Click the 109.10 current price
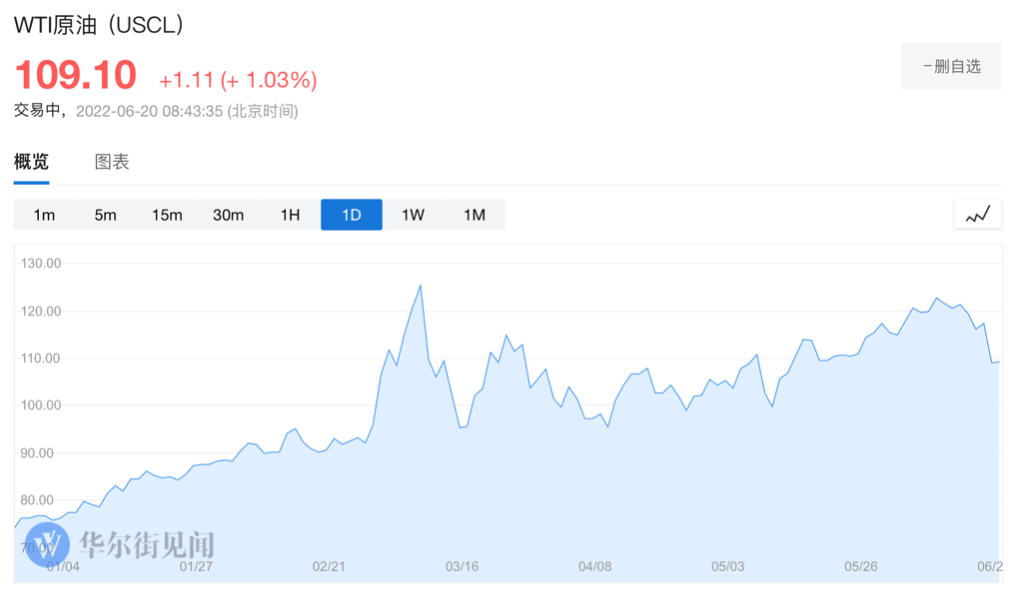1024x590 pixels. pos(76,74)
